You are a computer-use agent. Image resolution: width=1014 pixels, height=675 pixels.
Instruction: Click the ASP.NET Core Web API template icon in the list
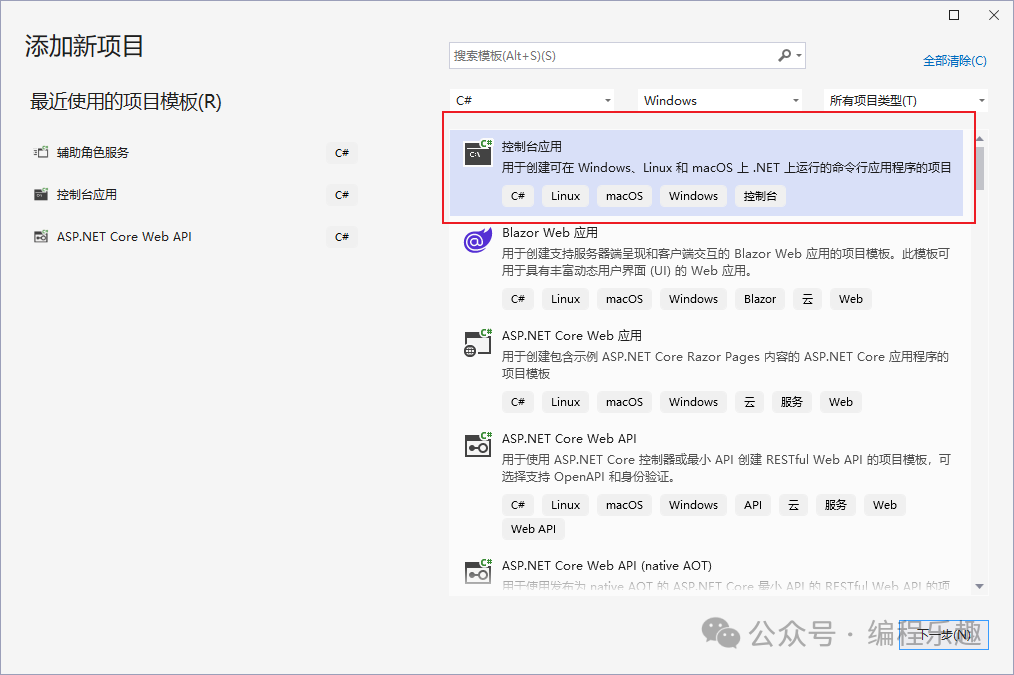(x=478, y=445)
